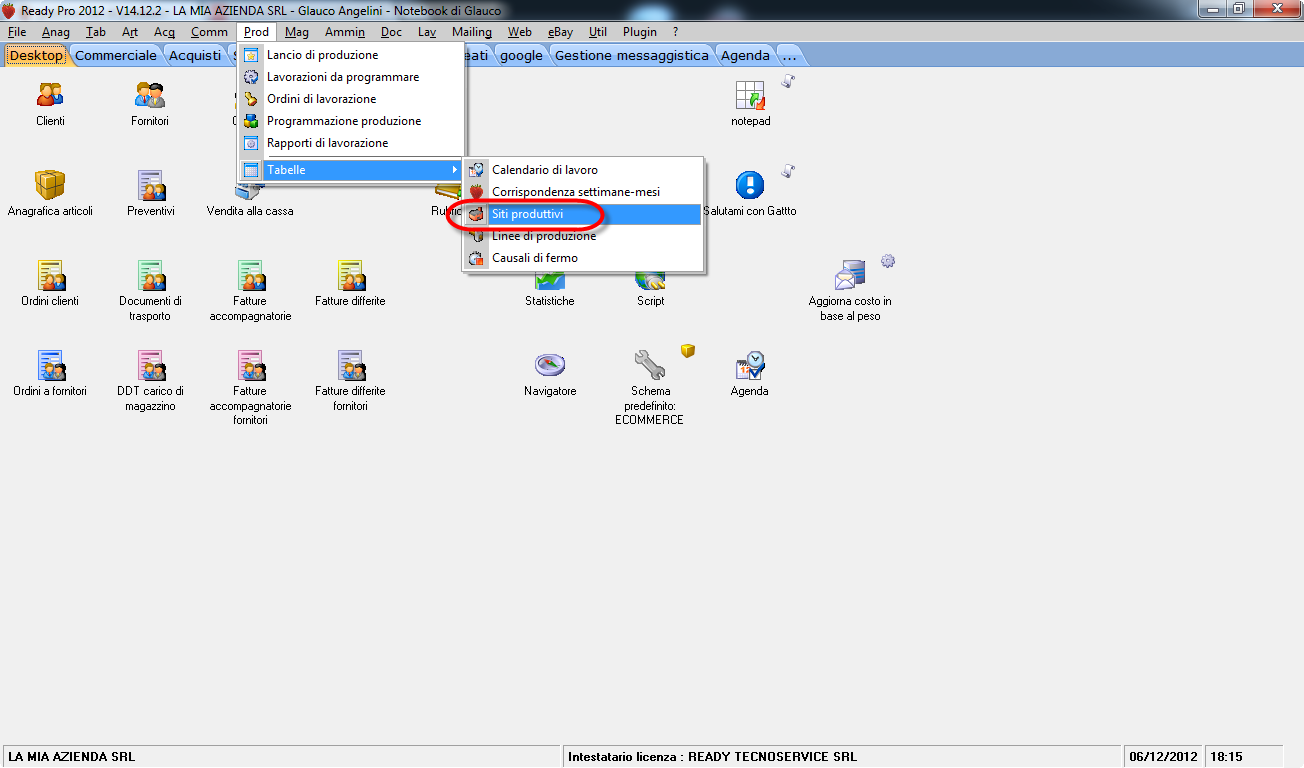Open Ordini a fornitori icon
Screen dimensions: 1304x768
[x=50, y=366]
